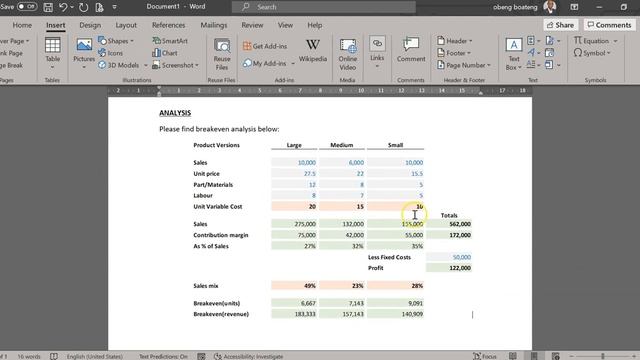Click the ANALYSIS heading in document
The width and height of the screenshot is (640, 360).
pyautogui.click(x=175, y=113)
